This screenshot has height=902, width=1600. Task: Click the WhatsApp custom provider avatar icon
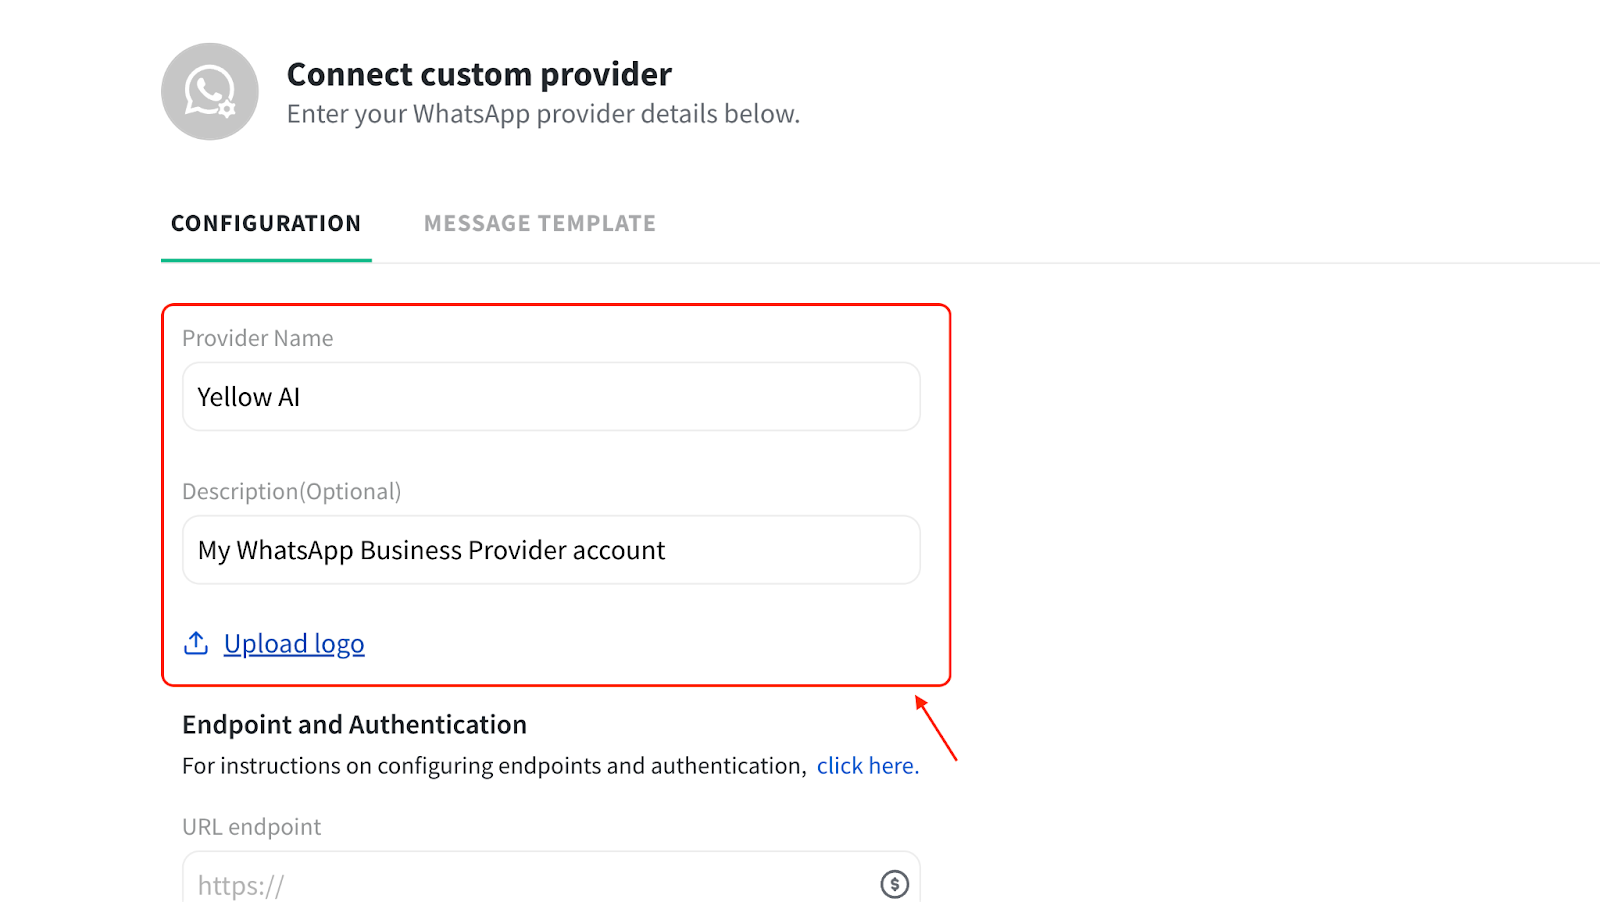[x=209, y=91]
